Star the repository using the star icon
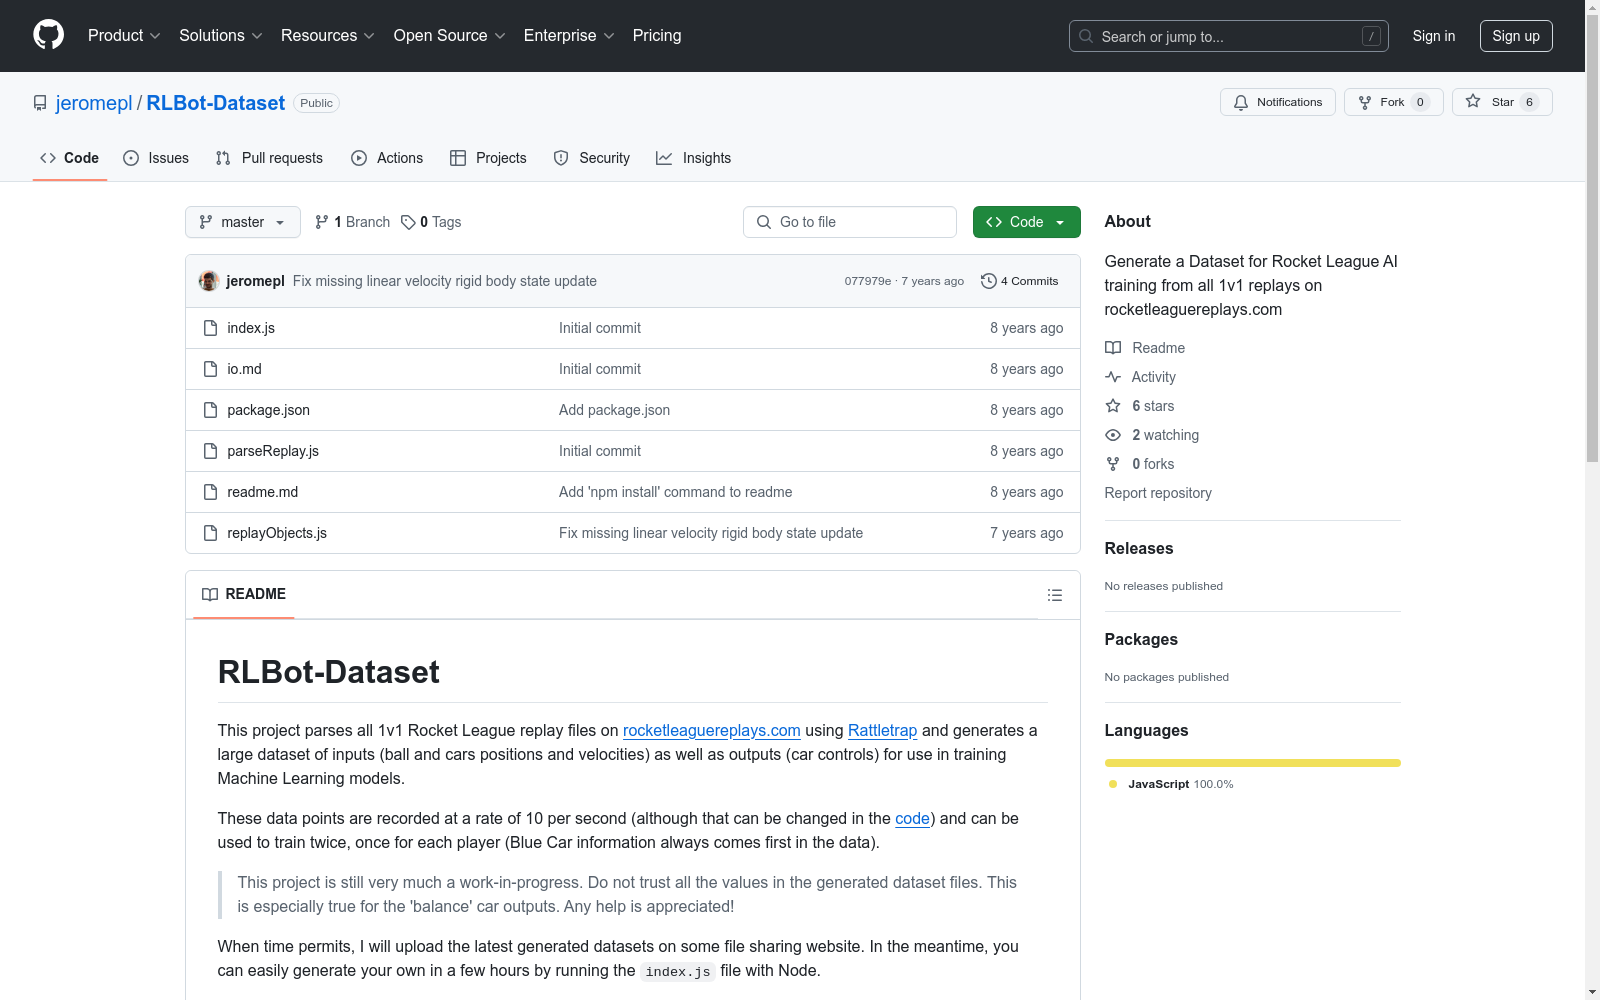Image resolution: width=1600 pixels, height=1000 pixels. (x=1473, y=101)
